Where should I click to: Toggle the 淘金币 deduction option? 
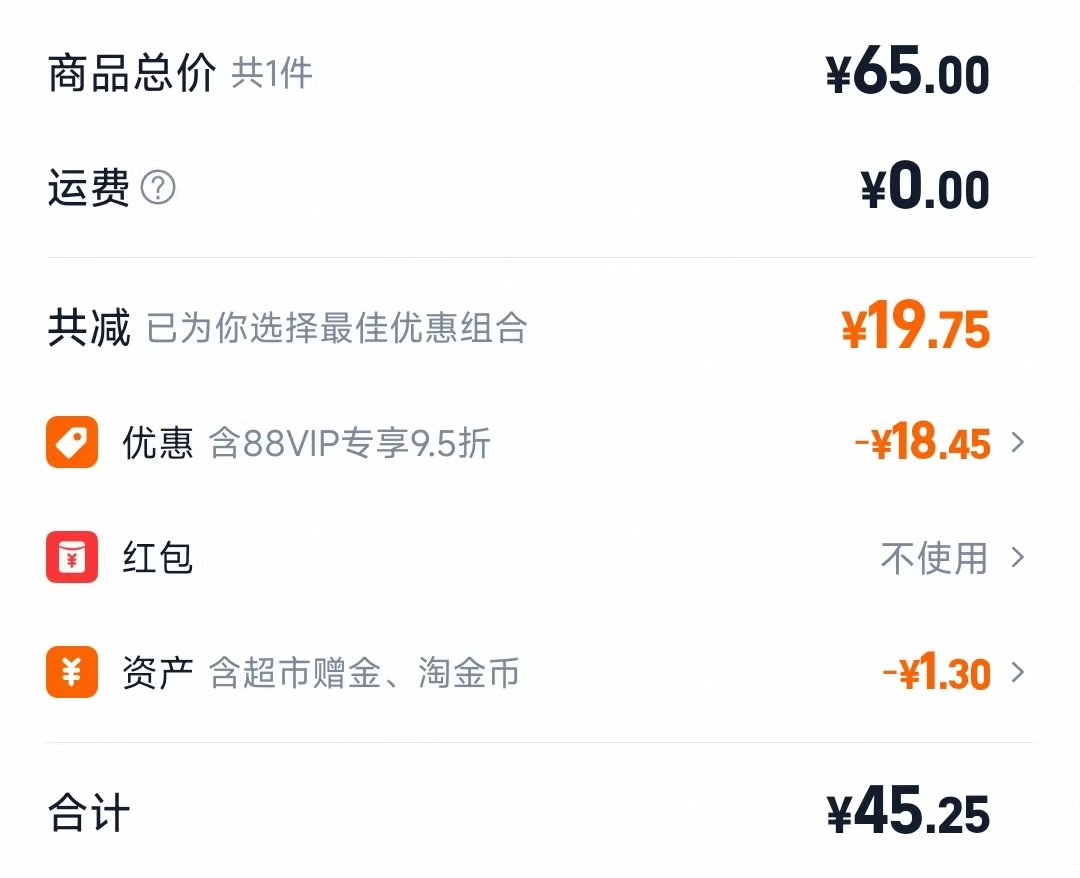click(x=468, y=673)
